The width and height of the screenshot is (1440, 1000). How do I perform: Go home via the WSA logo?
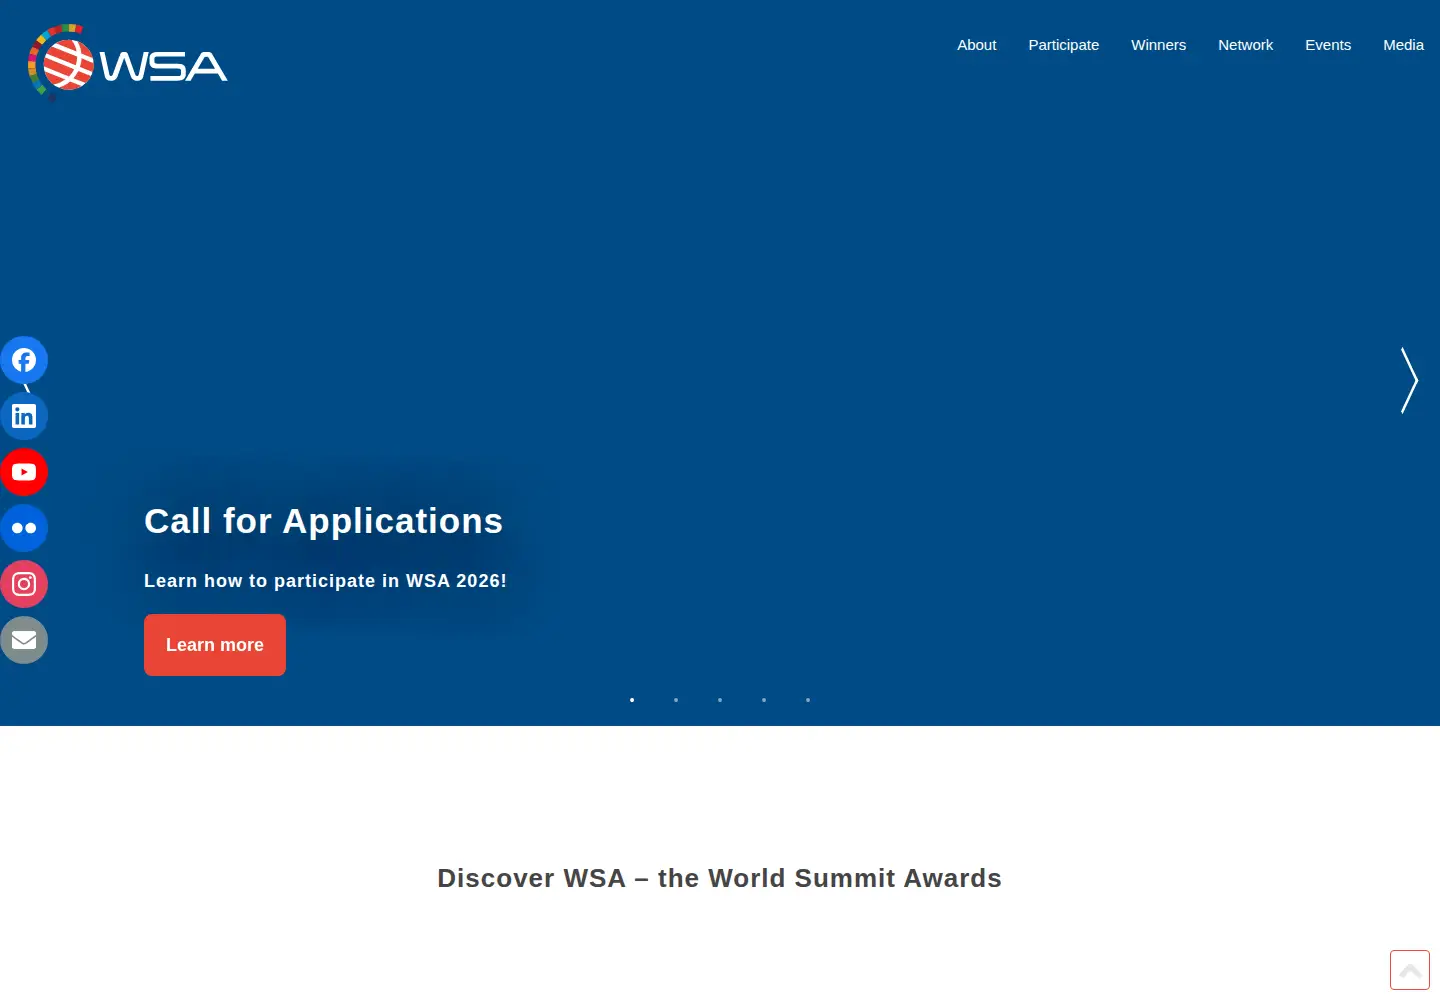128,62
